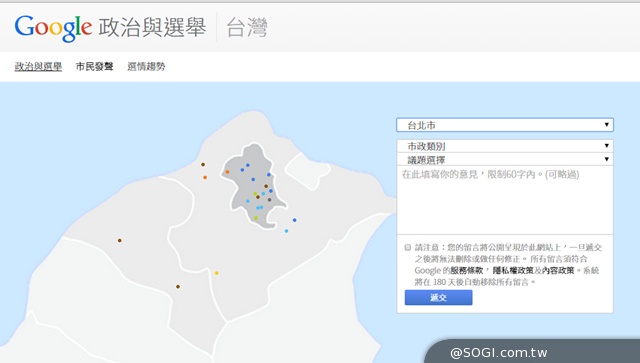The width and height of the screenshot is (640, 363).
Task: Submit the form with 遞交 button
Action: [438, 298]
